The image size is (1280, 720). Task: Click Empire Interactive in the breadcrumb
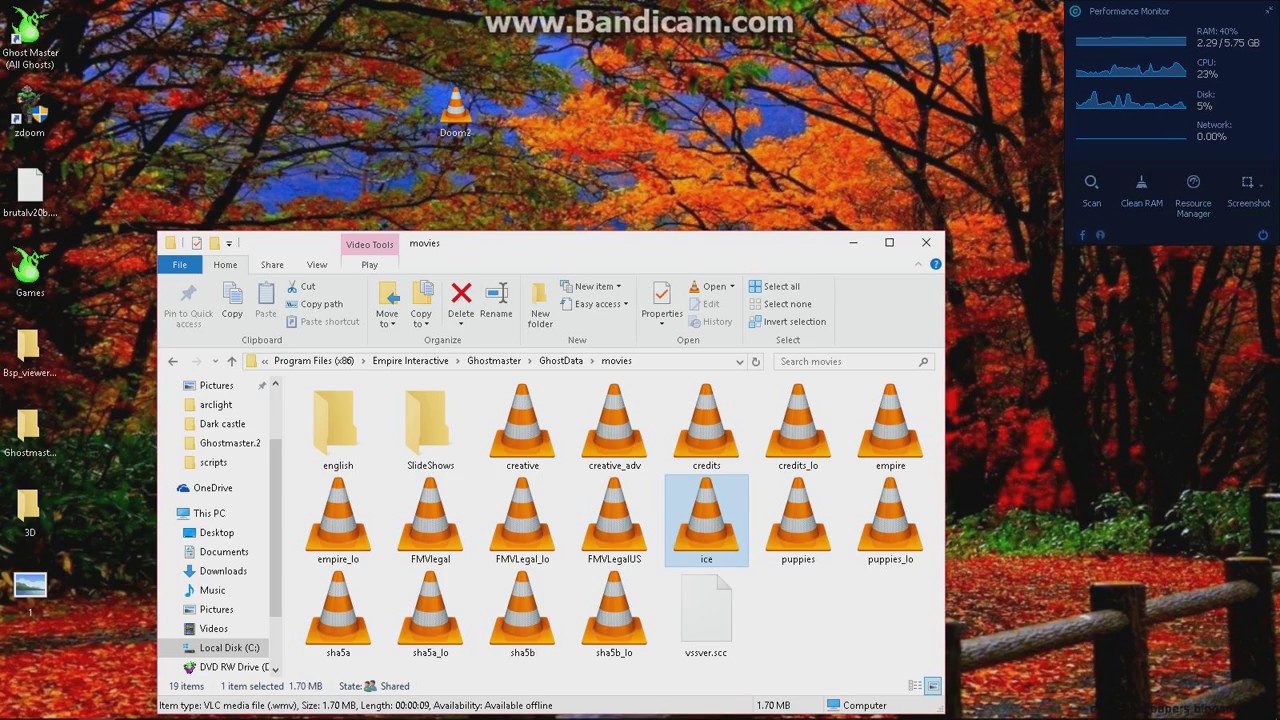[x=410, y=361]
